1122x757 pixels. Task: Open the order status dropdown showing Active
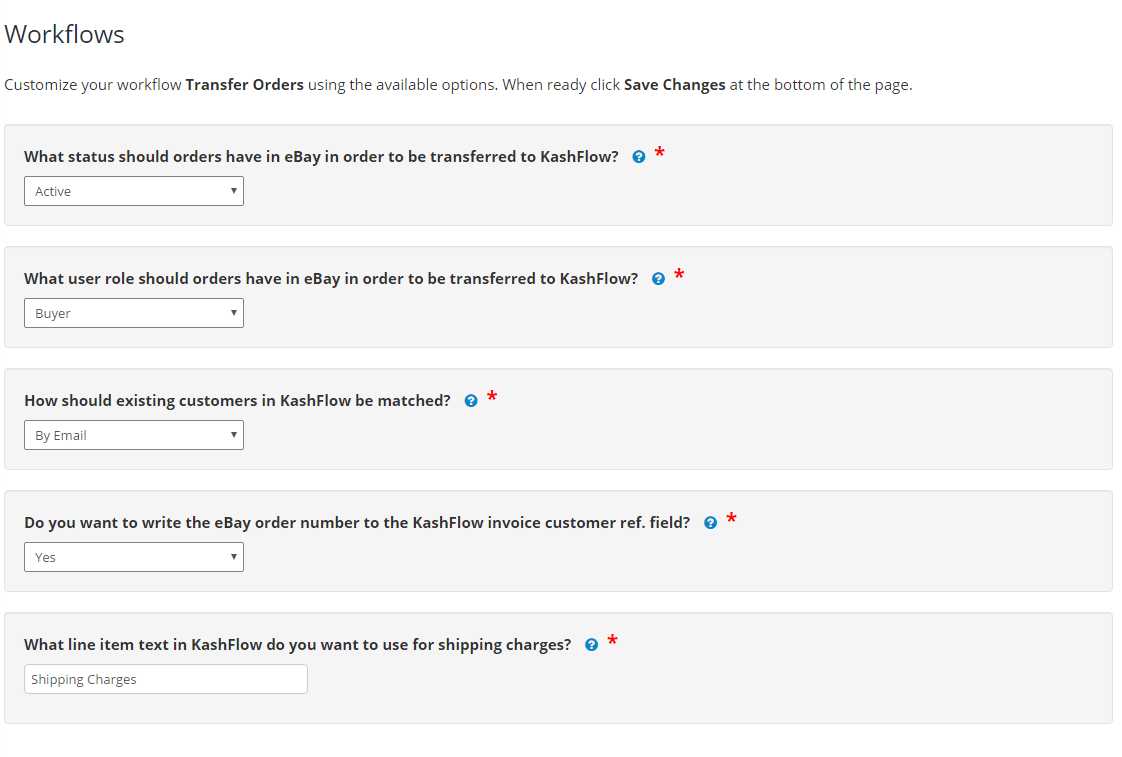coord(134,191)
